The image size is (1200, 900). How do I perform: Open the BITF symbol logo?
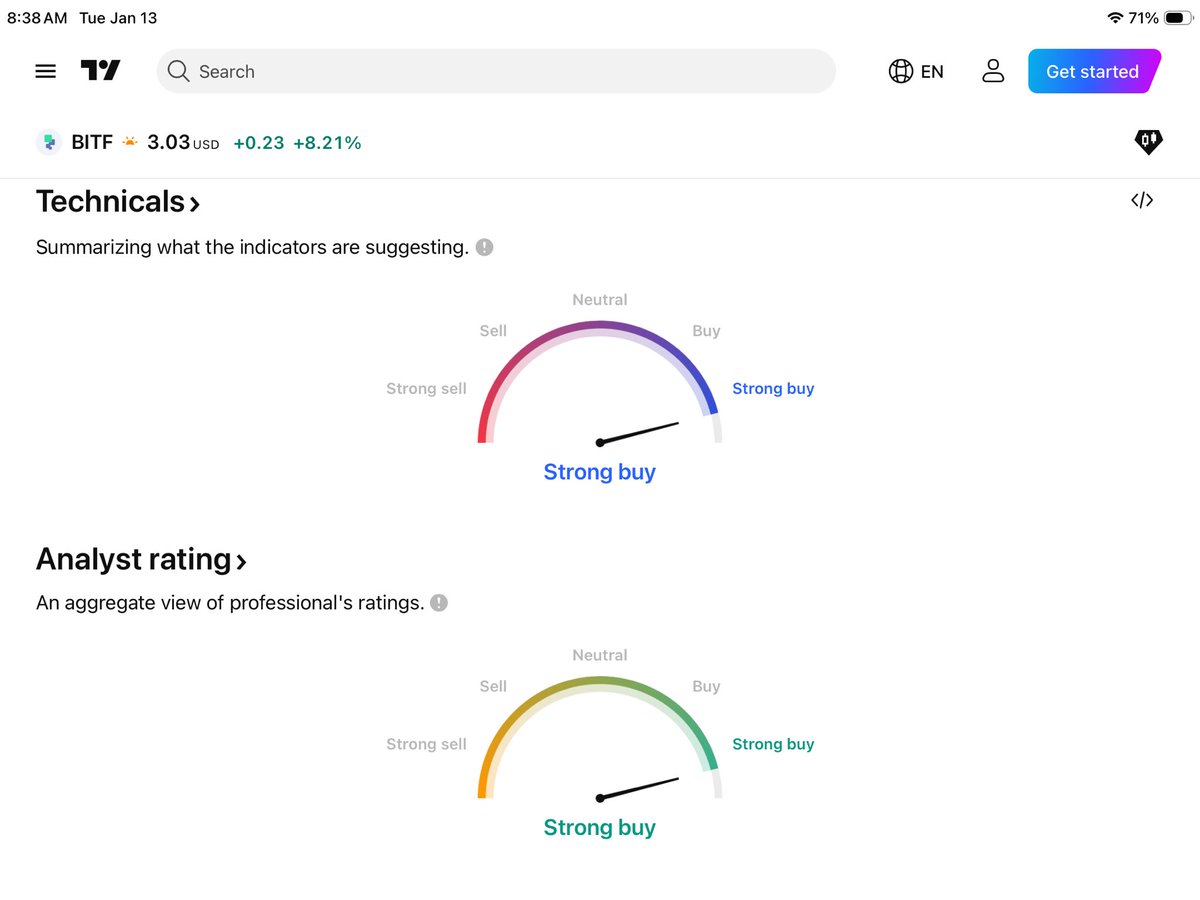point(49,143)
